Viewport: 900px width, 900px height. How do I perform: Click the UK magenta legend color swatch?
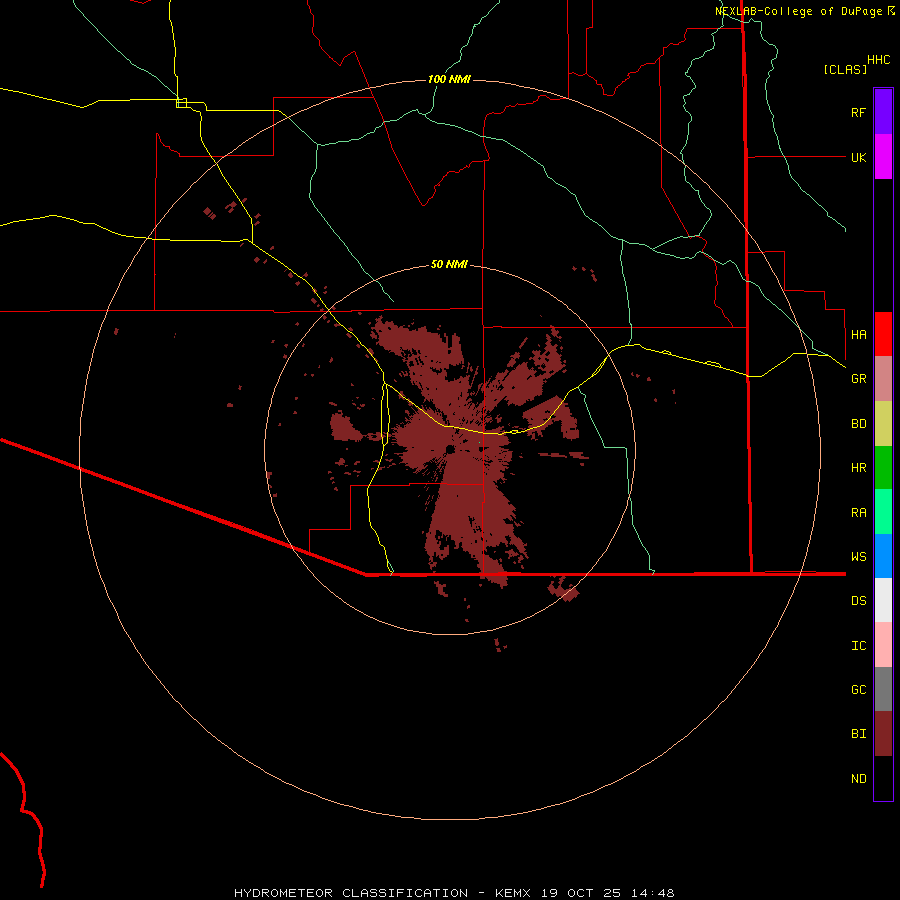883,157
